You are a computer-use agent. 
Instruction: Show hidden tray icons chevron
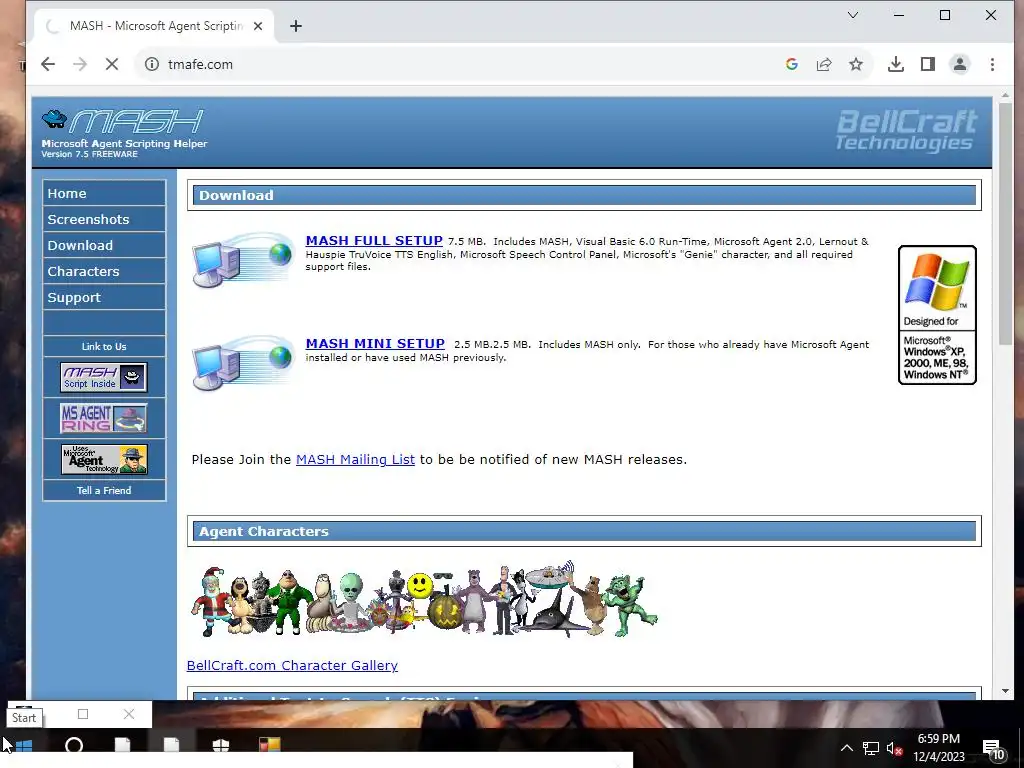coord(846,748)
